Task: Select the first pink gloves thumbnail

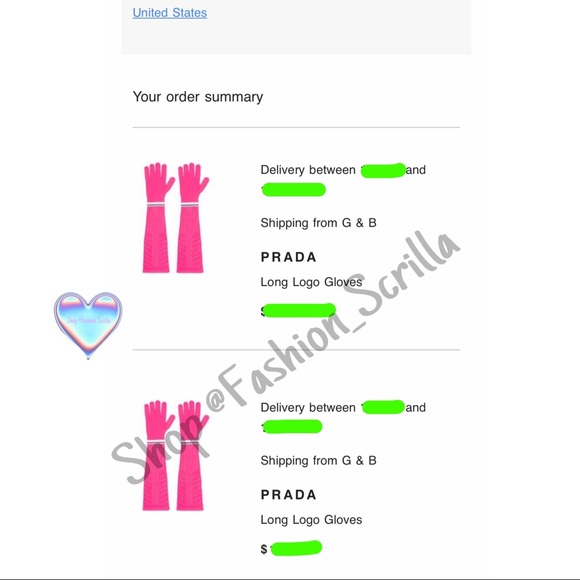Action: (x=176, y=218)
